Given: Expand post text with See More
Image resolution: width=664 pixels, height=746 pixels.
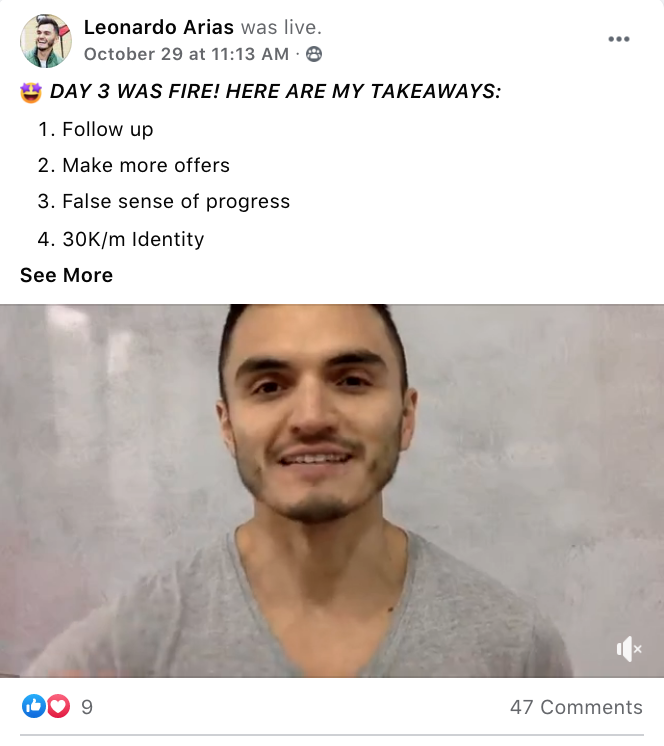Looking at the screenshot, I should click(x=67, y=275).
